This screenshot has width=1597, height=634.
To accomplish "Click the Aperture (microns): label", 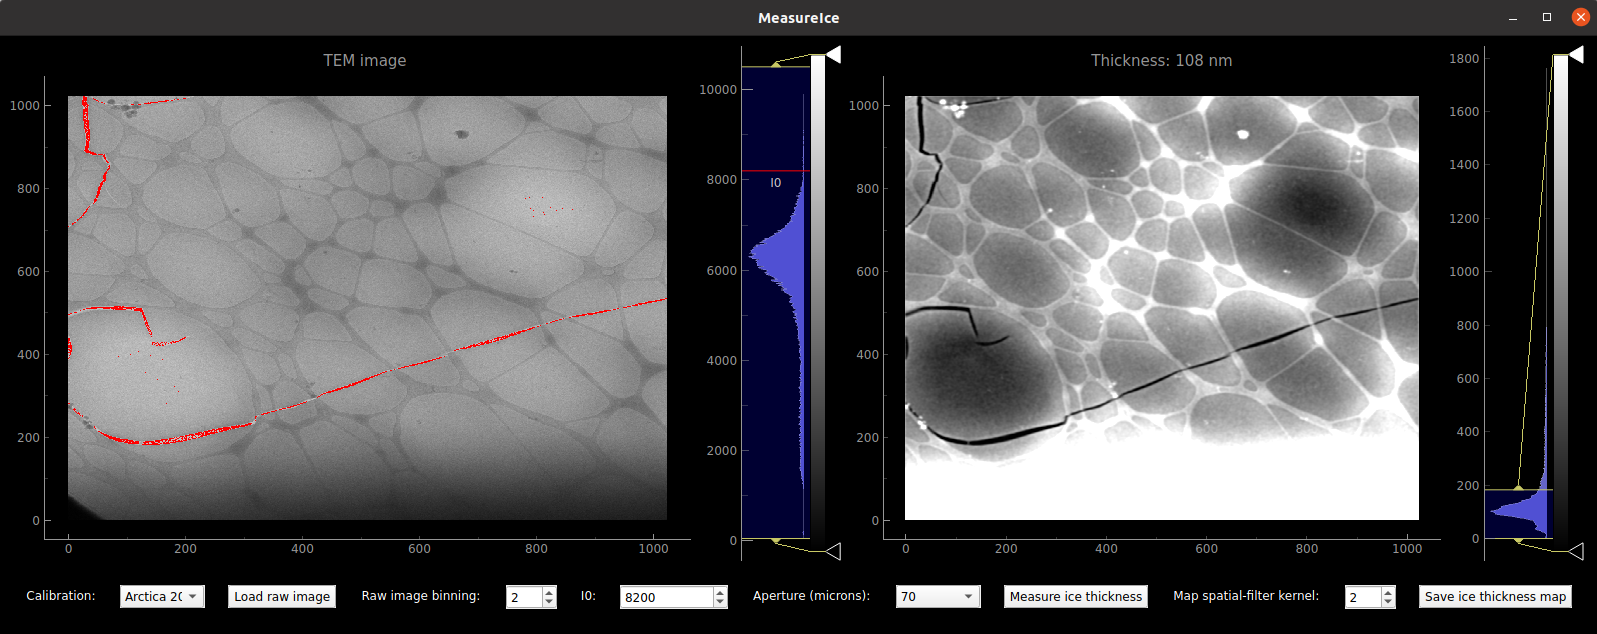I will [x=811, y=596].
